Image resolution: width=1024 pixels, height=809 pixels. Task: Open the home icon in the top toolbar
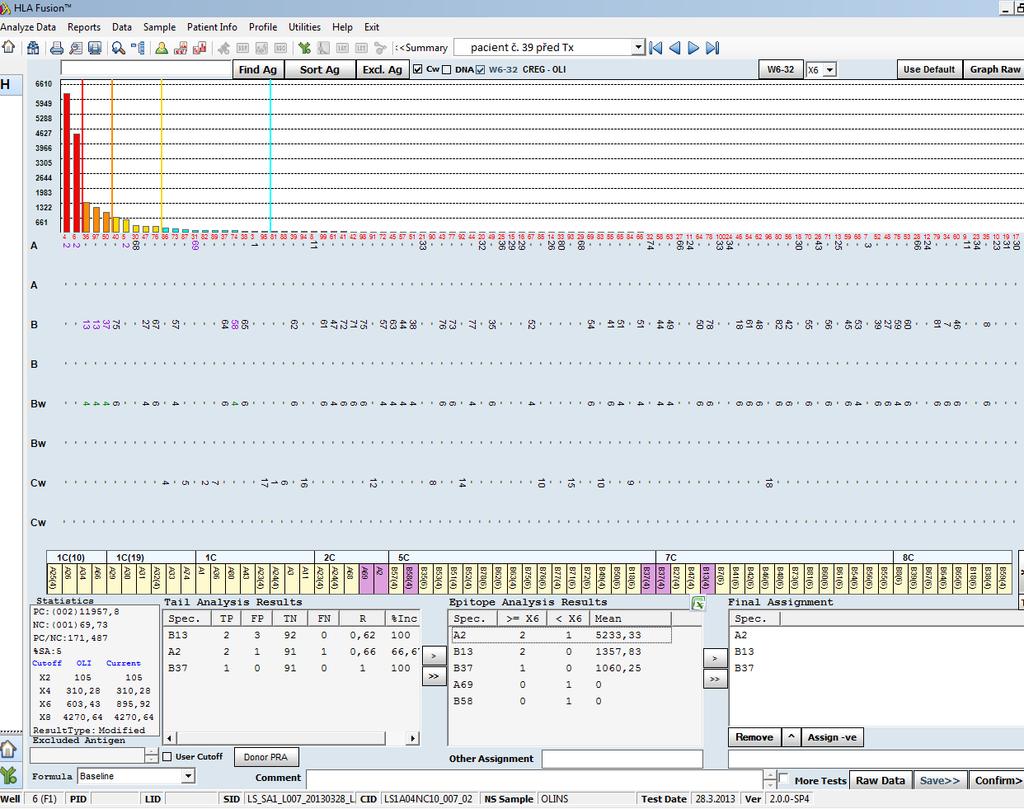(8, 47)
